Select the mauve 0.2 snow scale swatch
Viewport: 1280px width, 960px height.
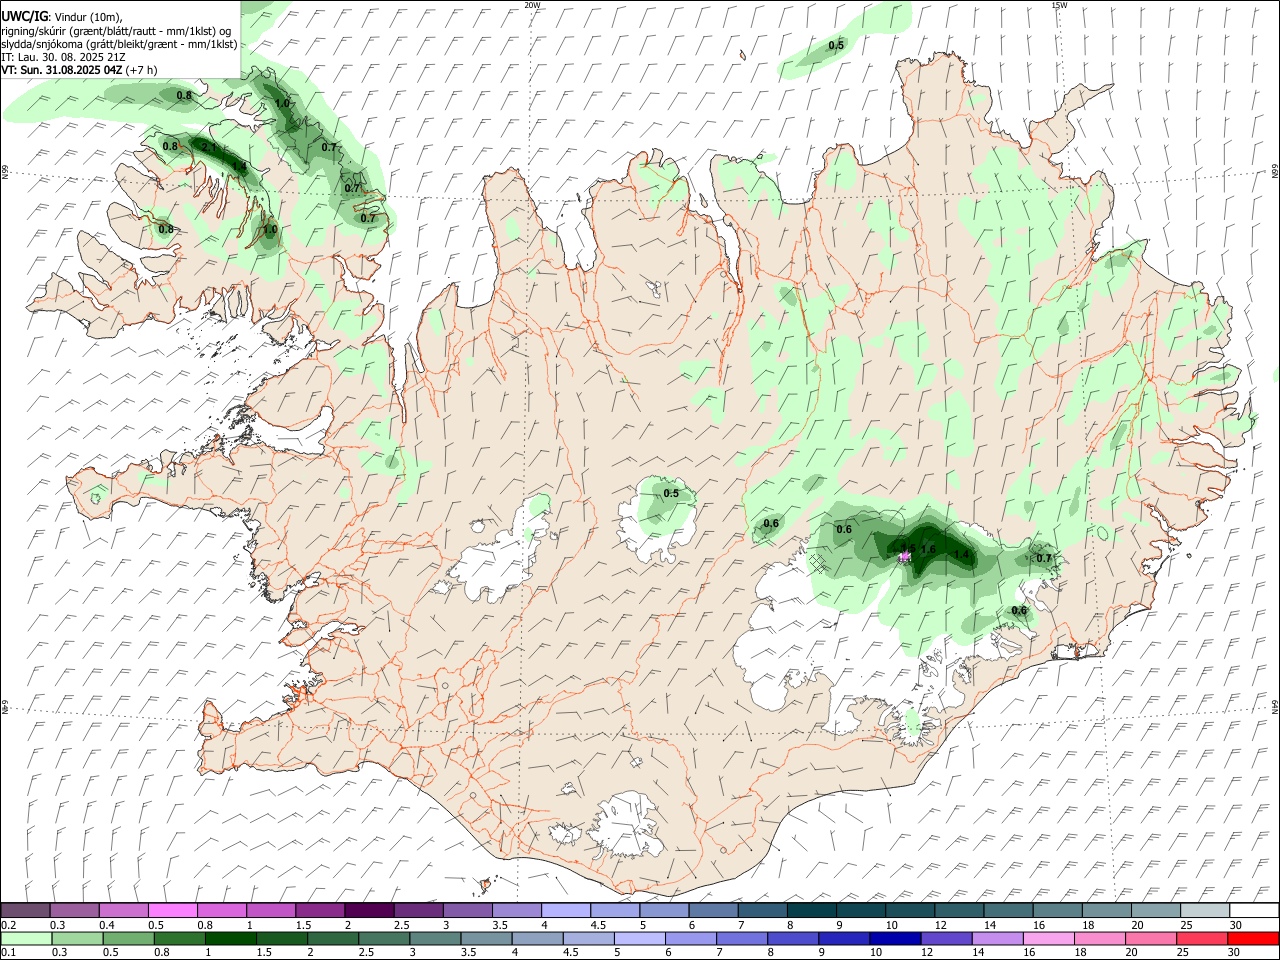point(25,910)
